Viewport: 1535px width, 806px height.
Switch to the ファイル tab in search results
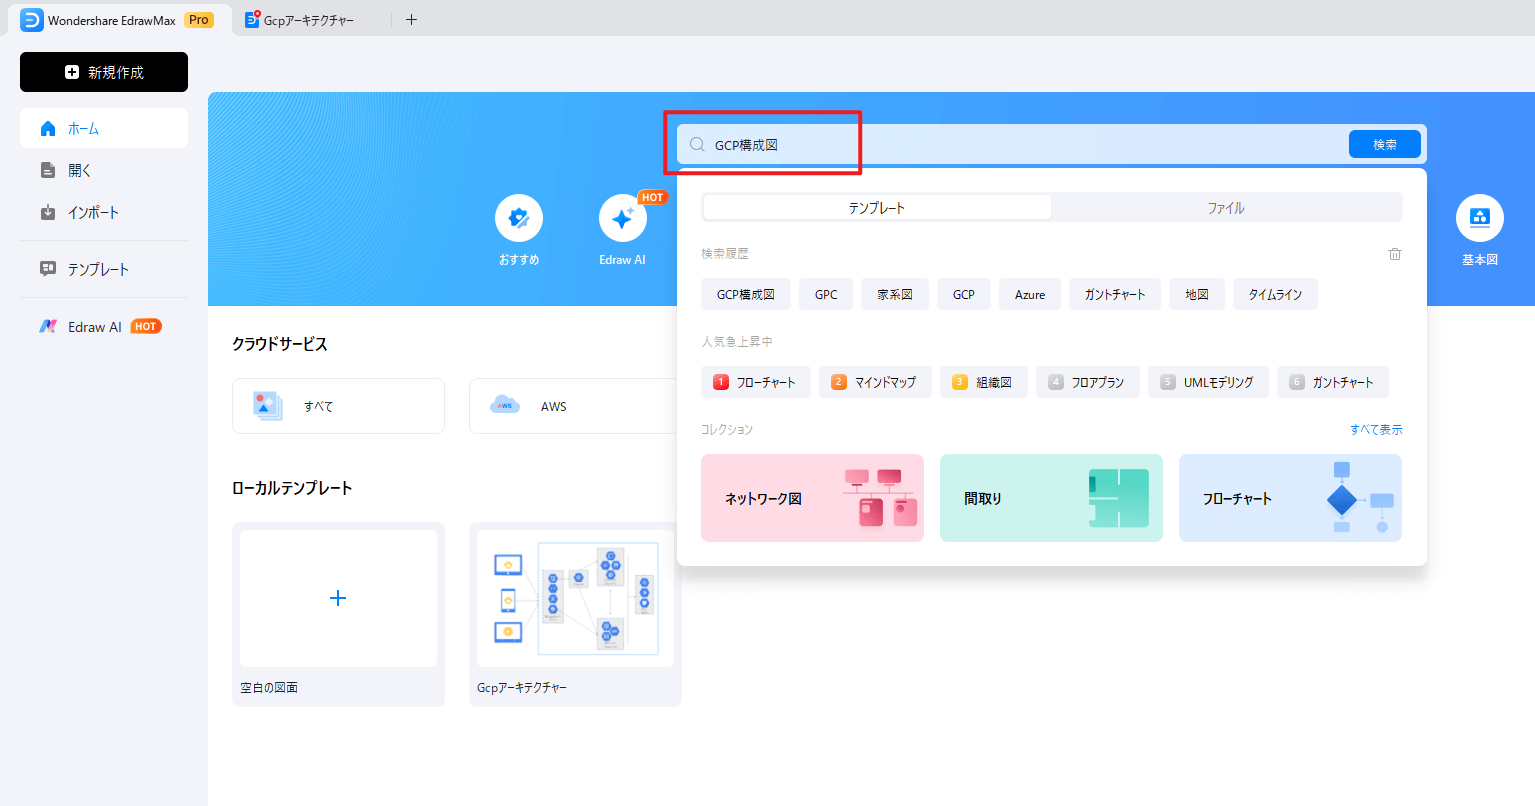coord(1227,207)
